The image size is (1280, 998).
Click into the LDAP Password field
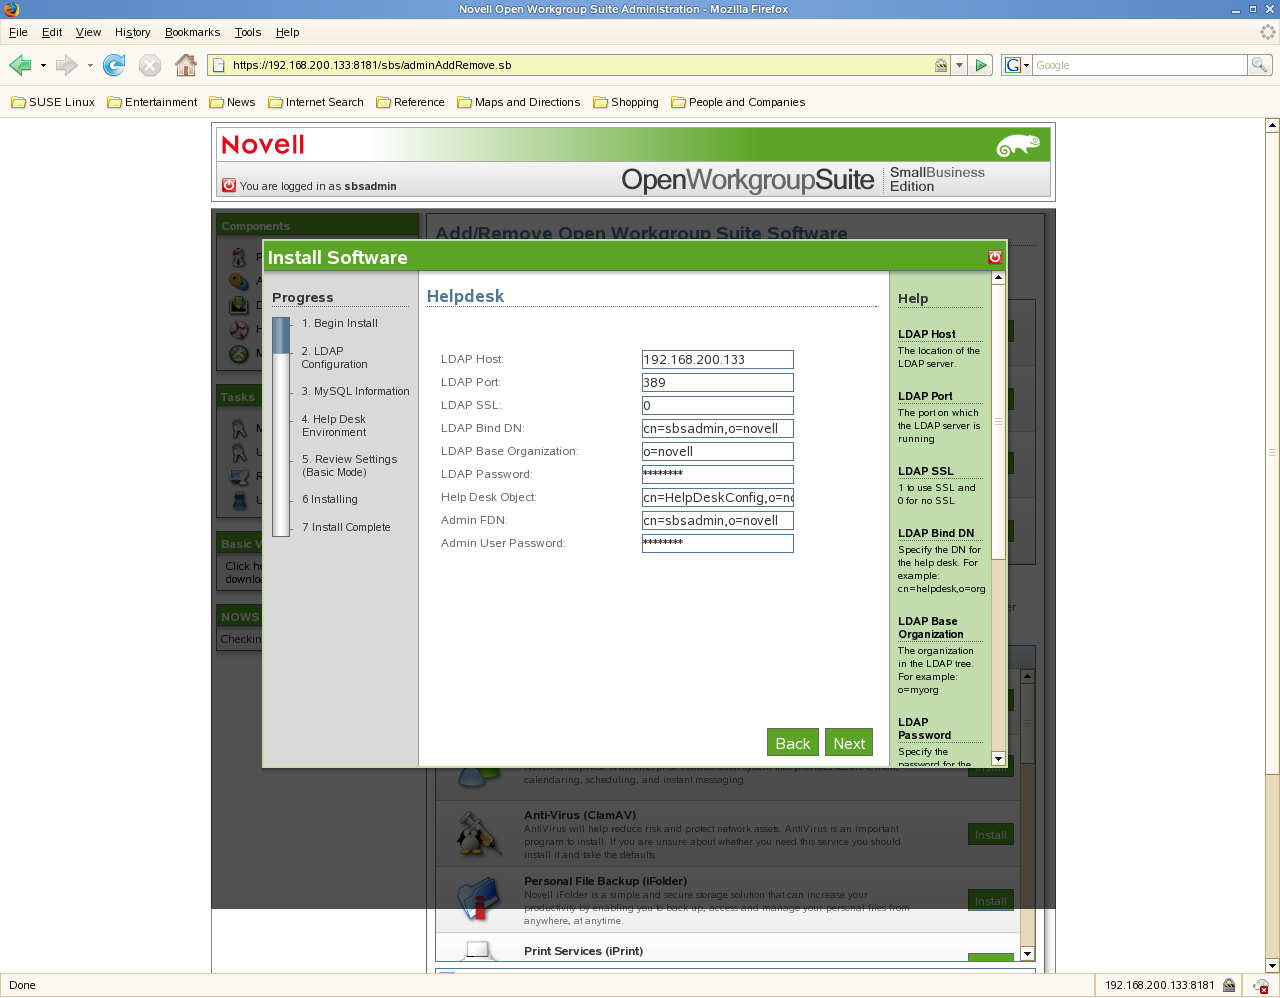tap(718, 475)
